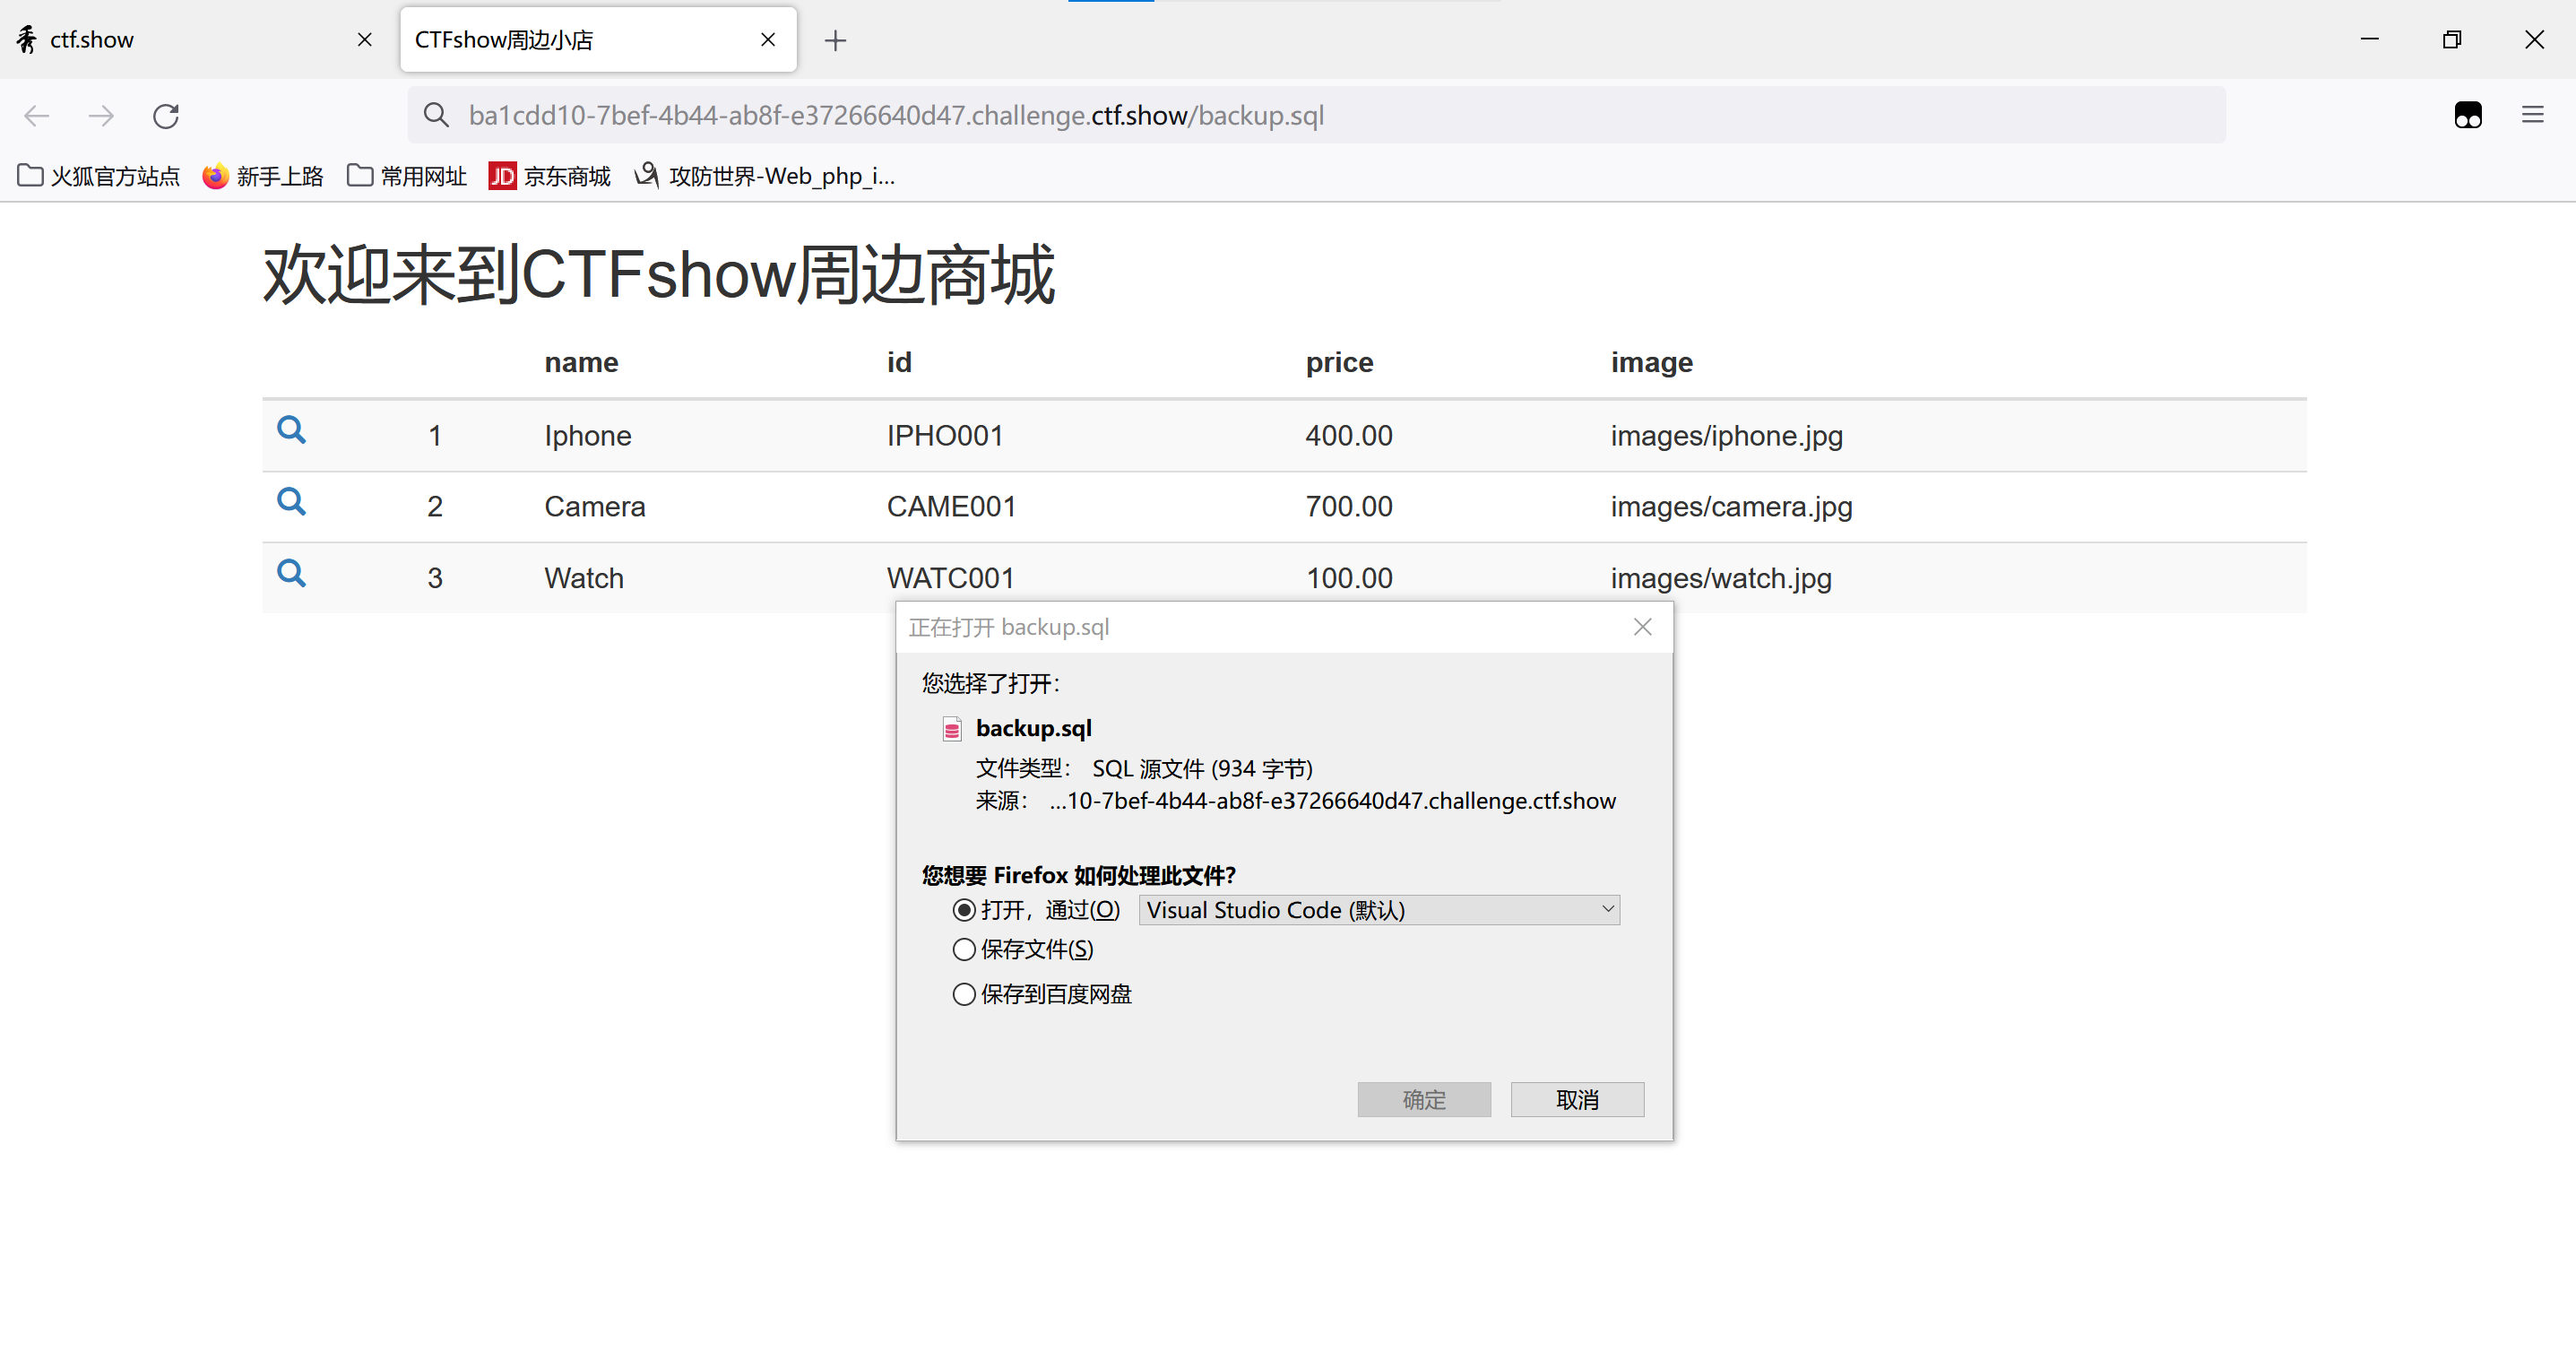Select the 保存文件 radio option
The image size is (2576, 1361).
[964, 949]
